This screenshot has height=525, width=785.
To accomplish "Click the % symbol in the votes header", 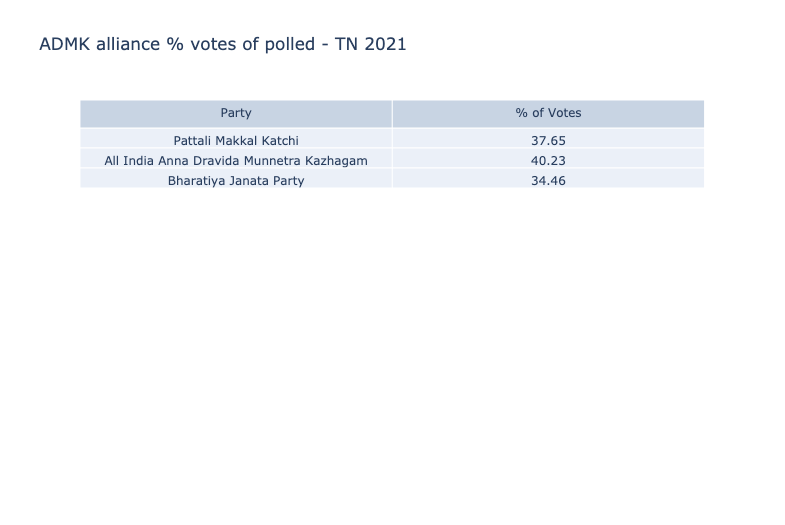I will coord(522,113).
